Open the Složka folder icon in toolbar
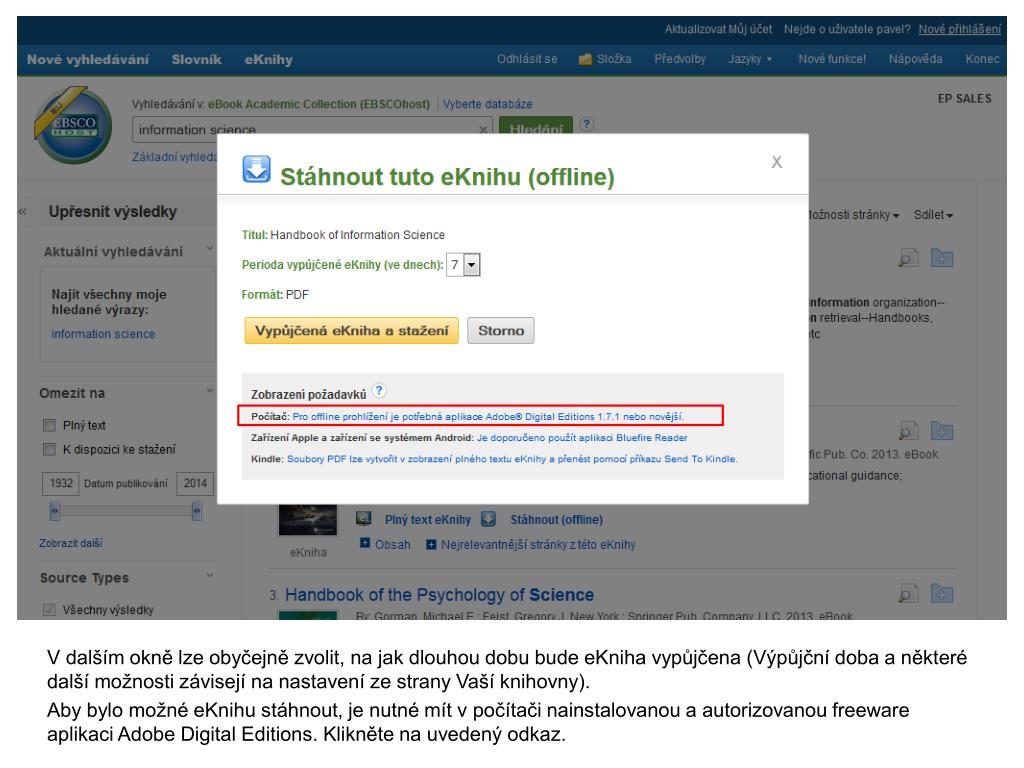The image size is (1024, 768). tap(585, 59)
